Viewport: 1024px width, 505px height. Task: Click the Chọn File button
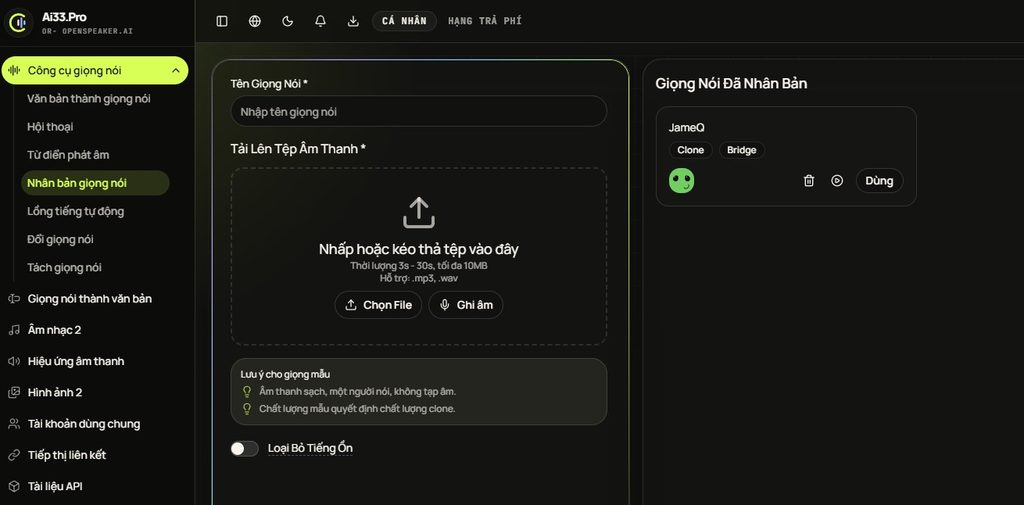click(378, 305)
